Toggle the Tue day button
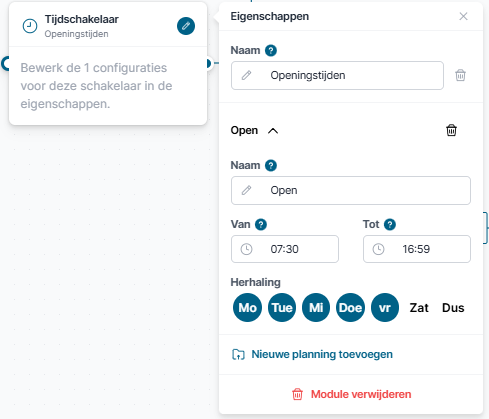This screenshot has height=419, width=489. point(282,308)
